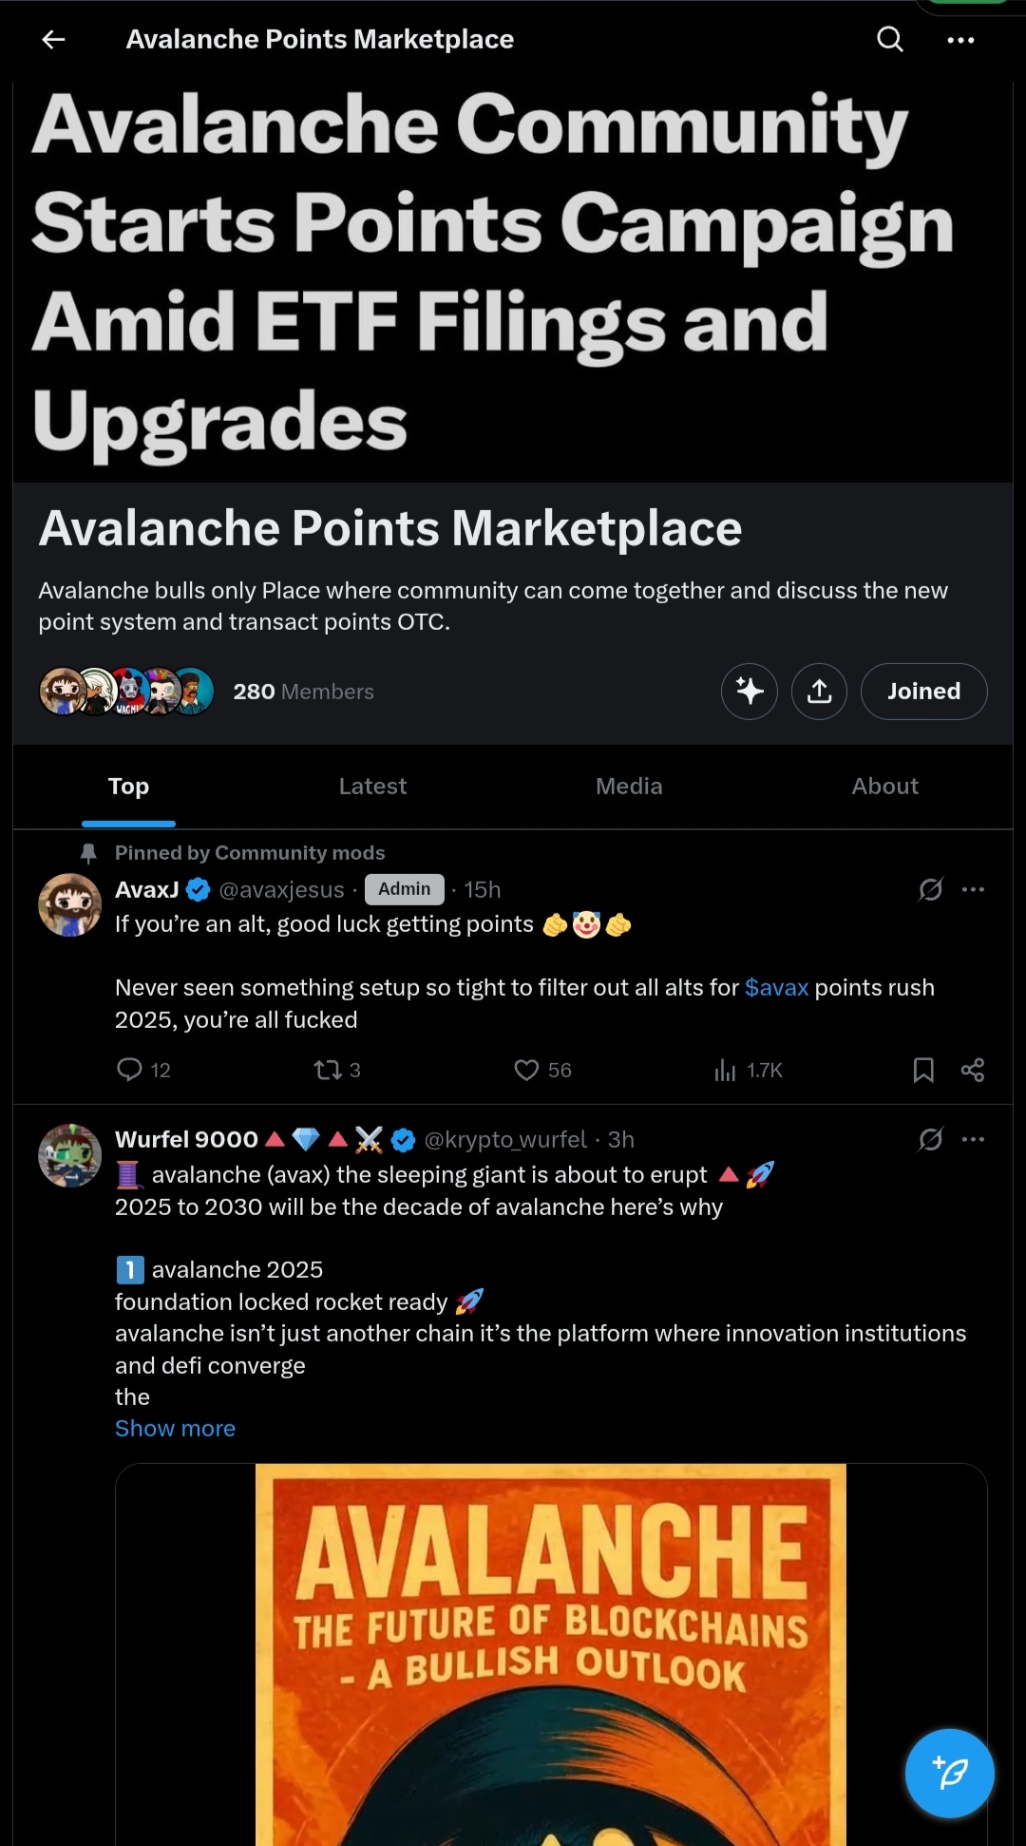Tap the Grok sparkle icon button
The height and width of the screenshot is (1846, 1026).
(749, 691)
